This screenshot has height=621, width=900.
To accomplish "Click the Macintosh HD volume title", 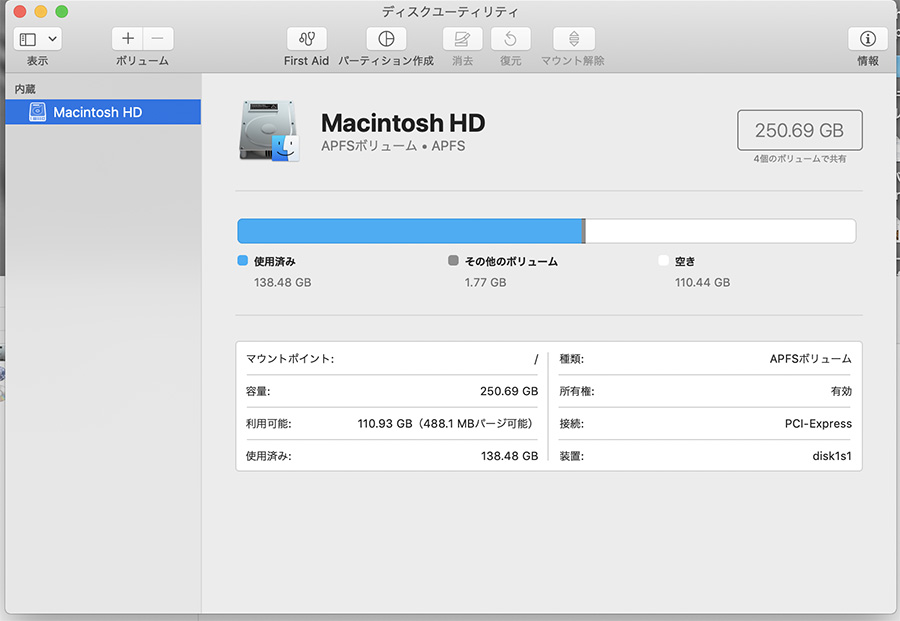I will click(x=403, y=123).
